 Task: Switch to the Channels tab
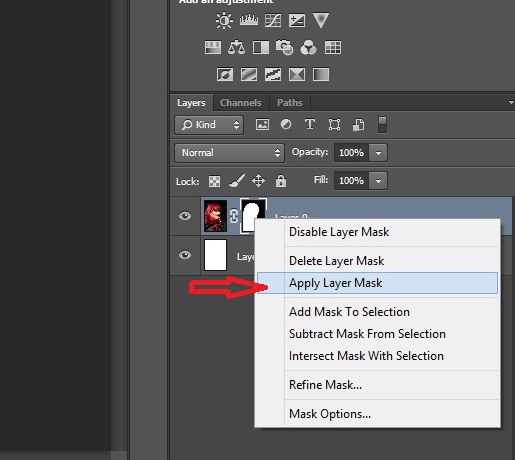(x=241, y=103)
